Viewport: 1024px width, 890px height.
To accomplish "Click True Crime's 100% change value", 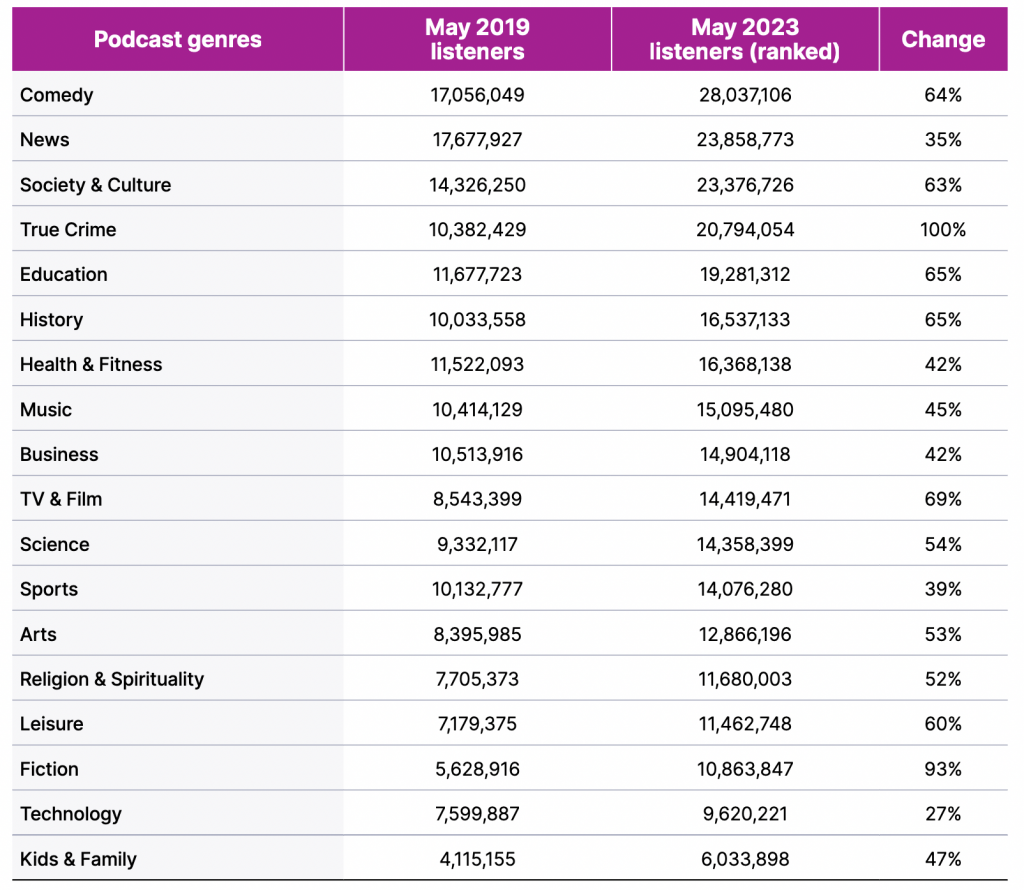I will click(x=943, y=230).
